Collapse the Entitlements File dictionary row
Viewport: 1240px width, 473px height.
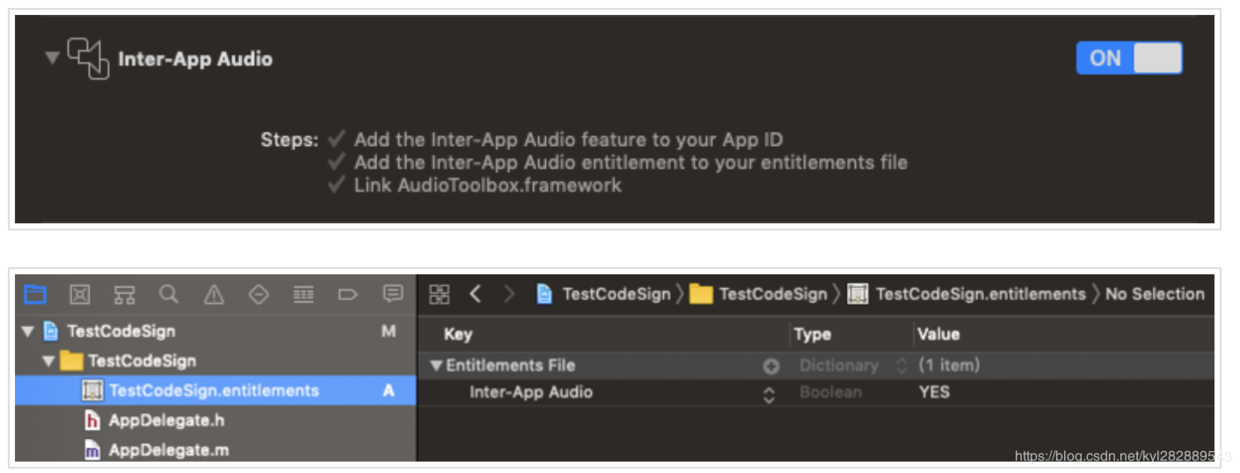coord(436,366)
